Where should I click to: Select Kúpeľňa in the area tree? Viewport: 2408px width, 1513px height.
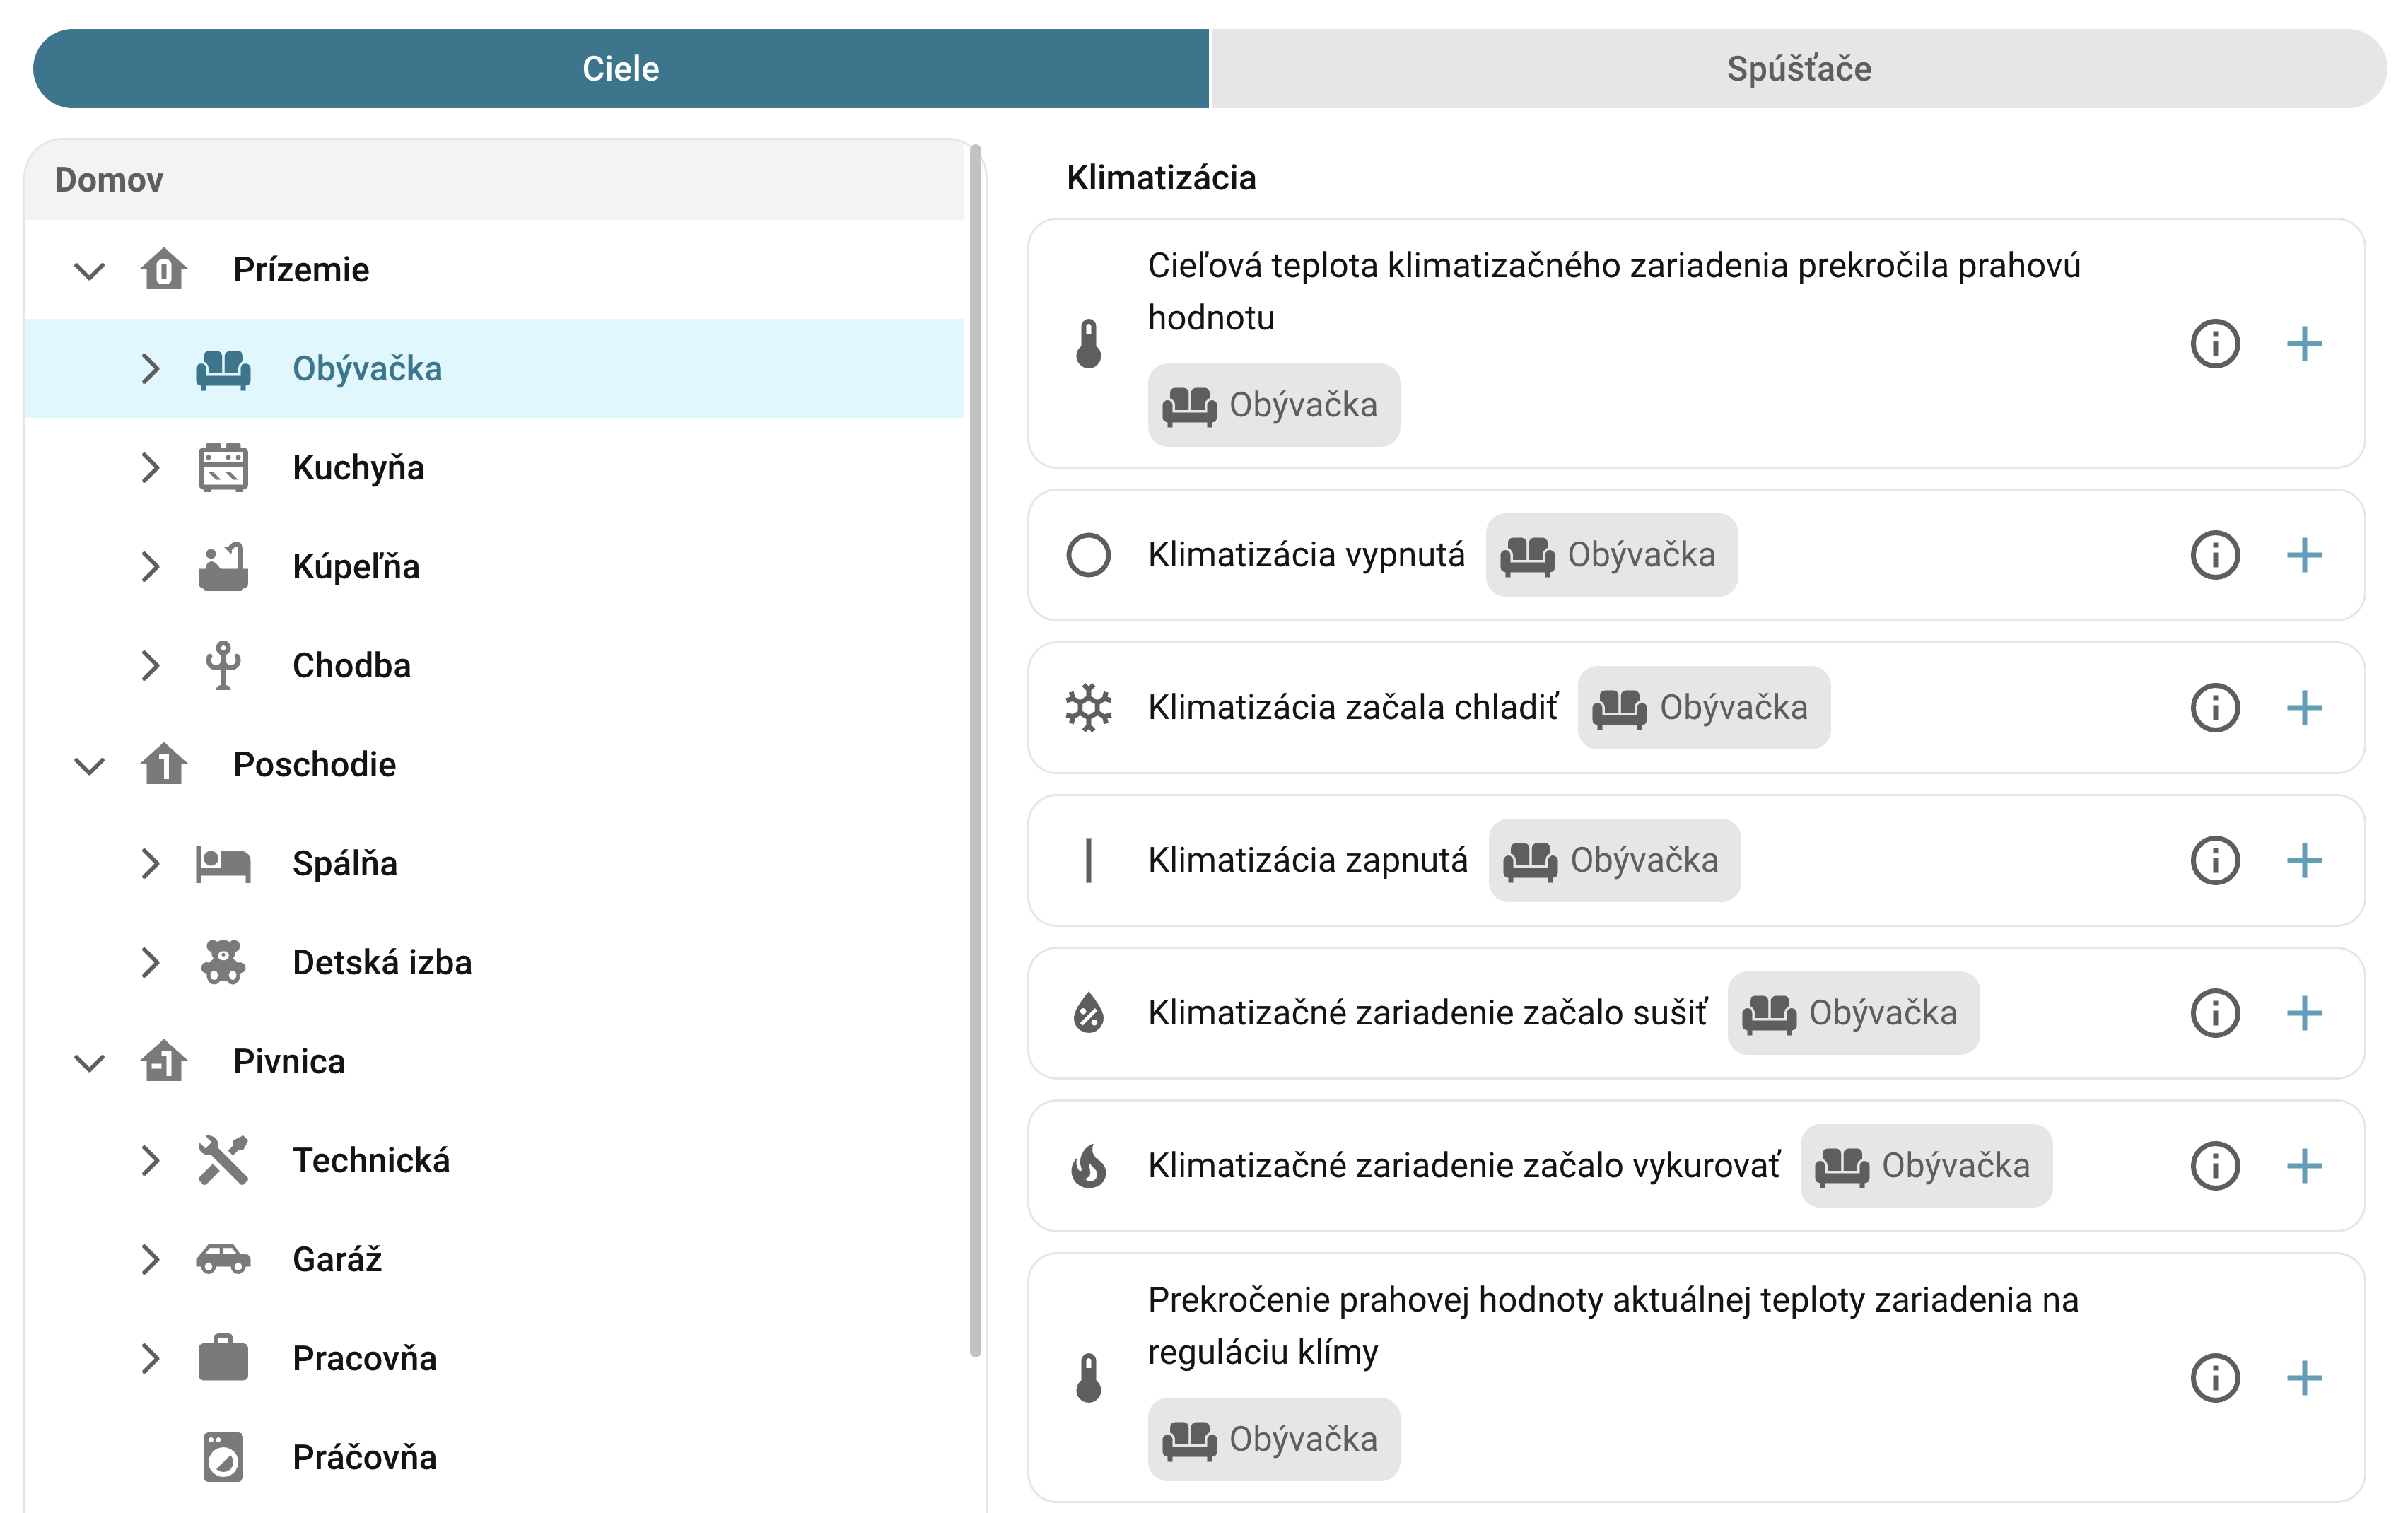(355, 567)
